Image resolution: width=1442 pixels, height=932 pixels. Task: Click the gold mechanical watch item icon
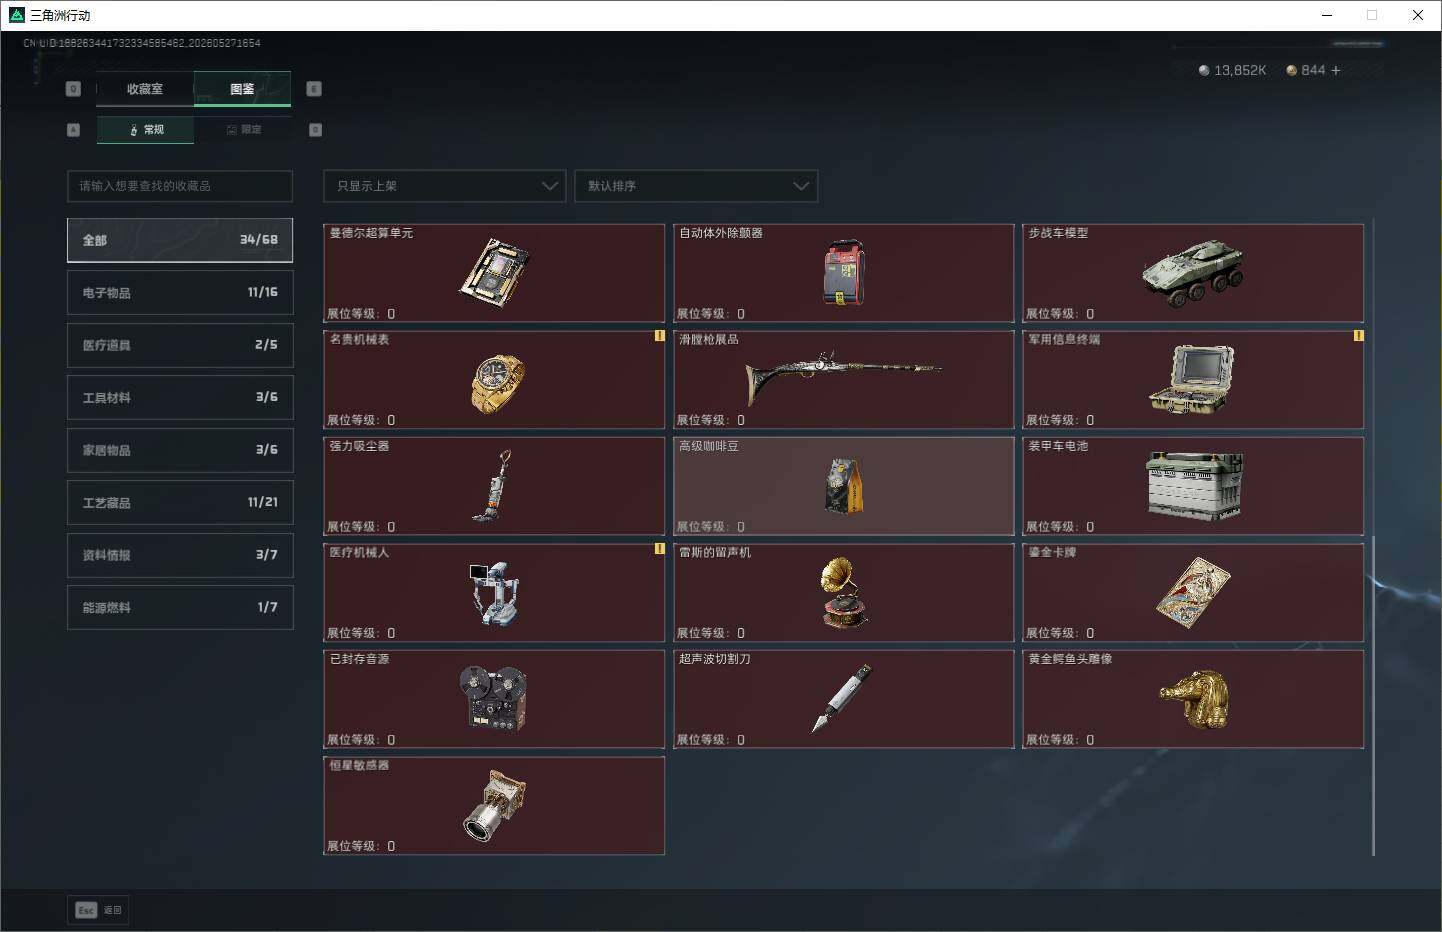click(x=497, y=383)
